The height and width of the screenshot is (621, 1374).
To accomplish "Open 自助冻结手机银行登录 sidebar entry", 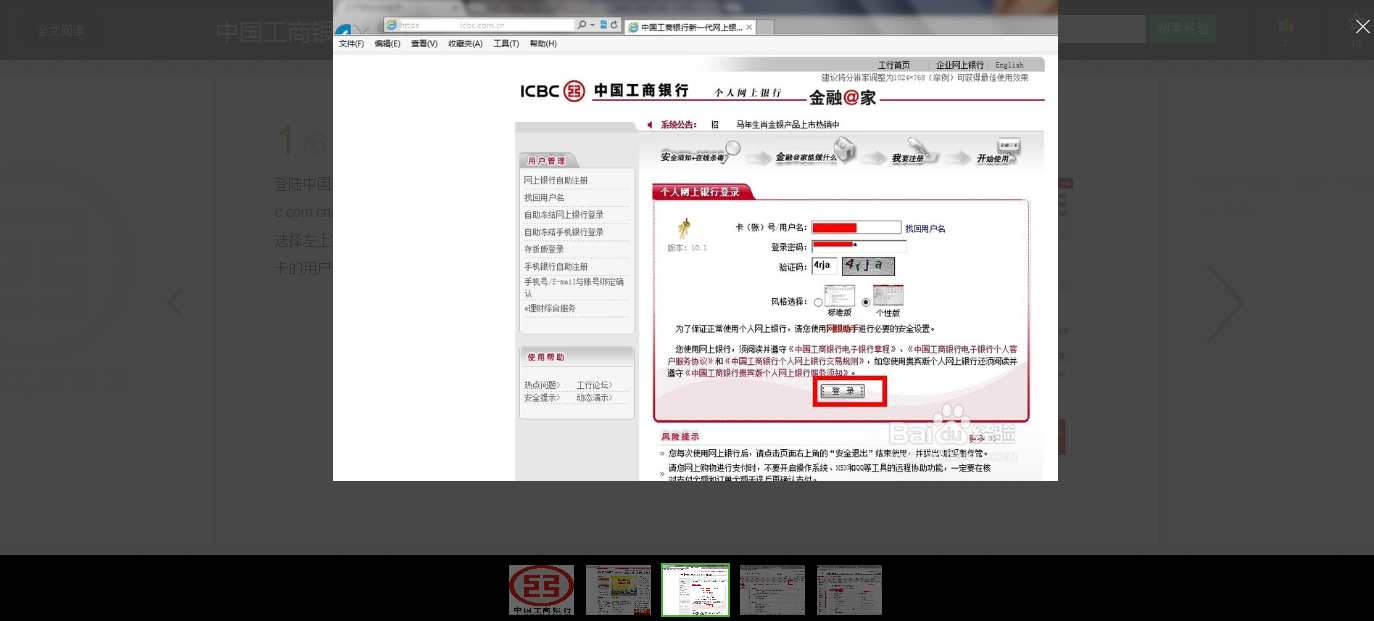I will click(564, 232).
